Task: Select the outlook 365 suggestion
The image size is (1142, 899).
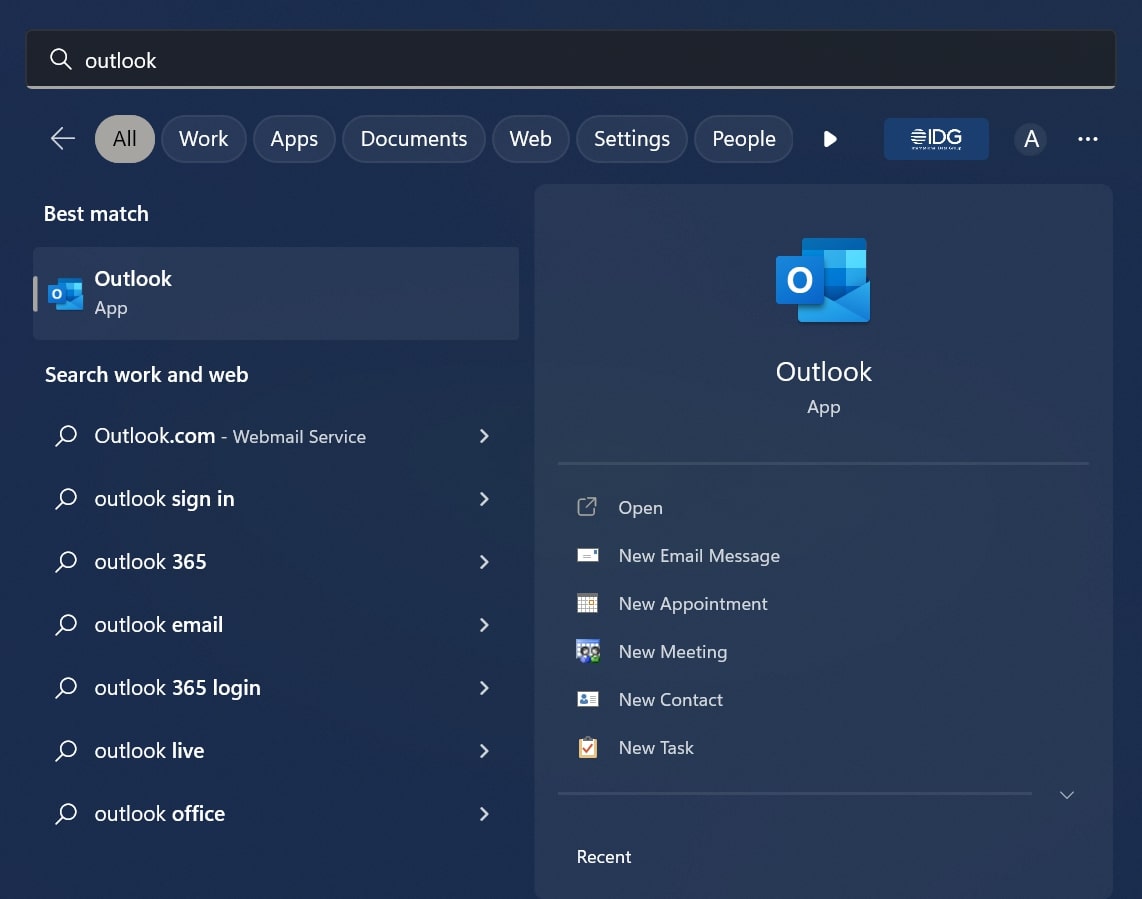Action: pyautogui.click(x=276, y=562)
